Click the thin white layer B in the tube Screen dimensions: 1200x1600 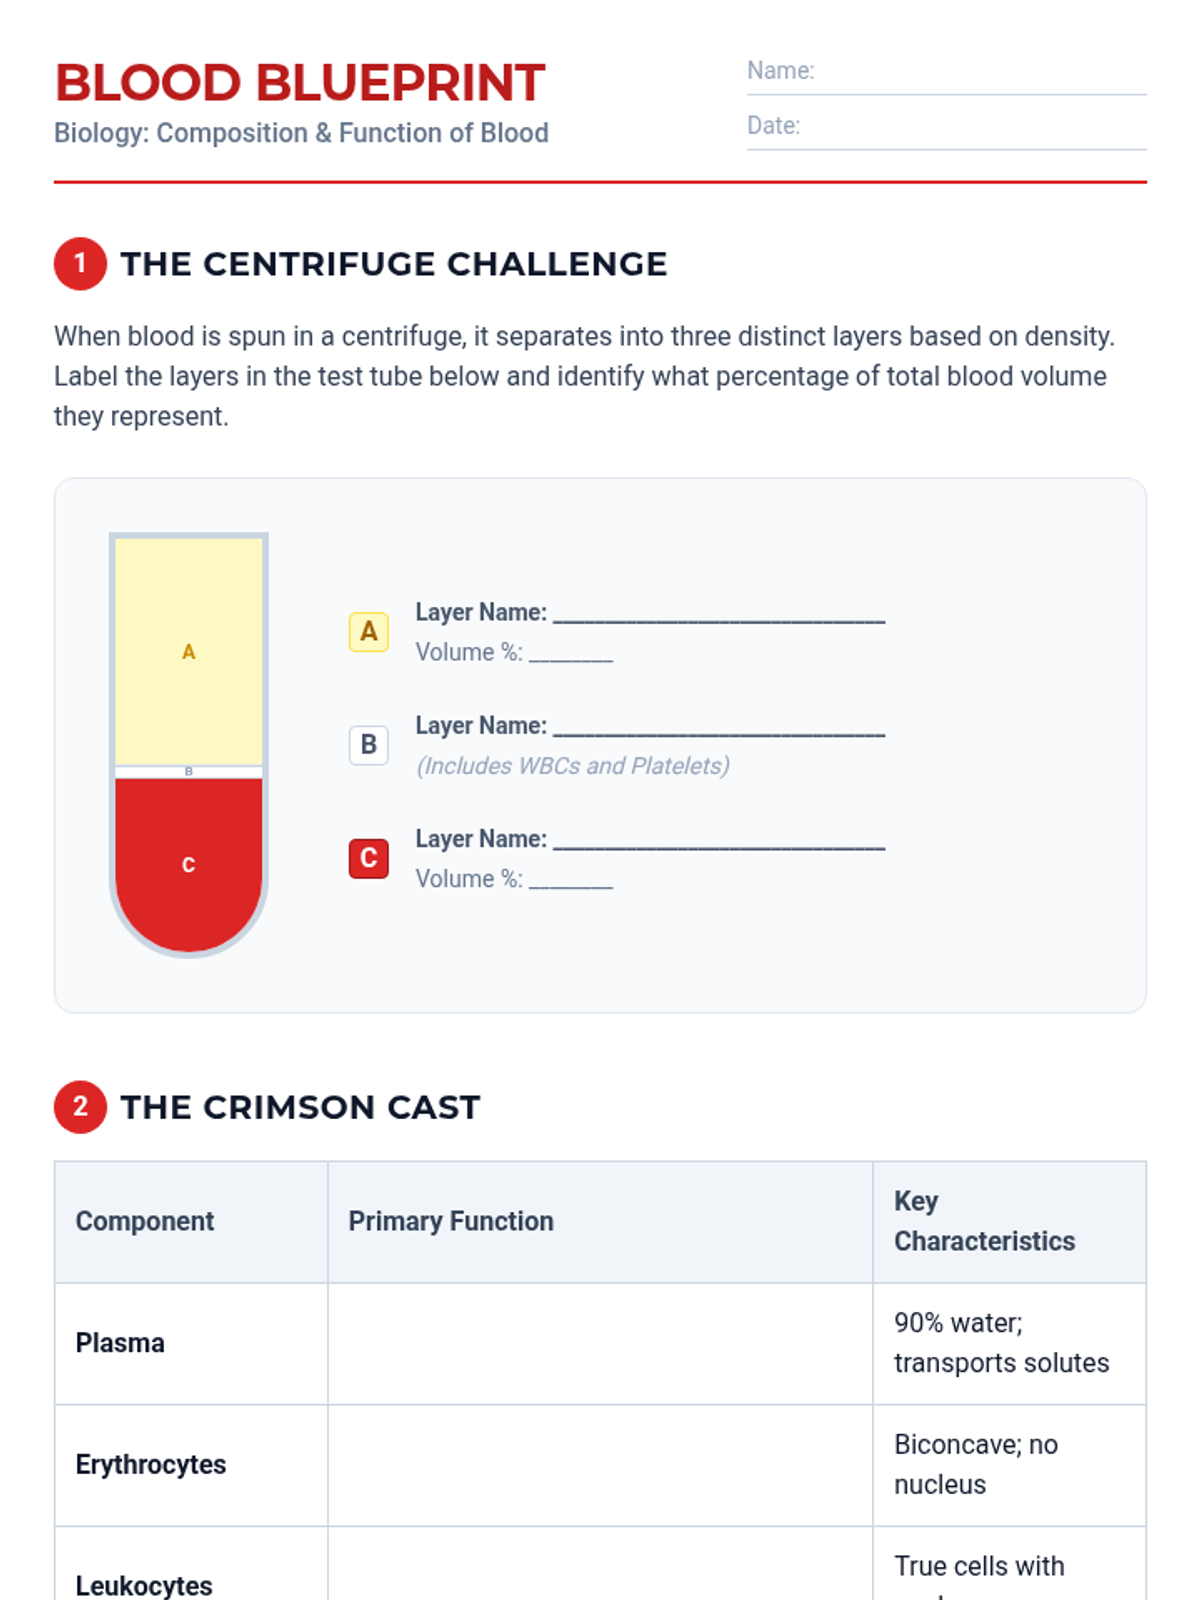pyautogui.click(x=189, y=772)
